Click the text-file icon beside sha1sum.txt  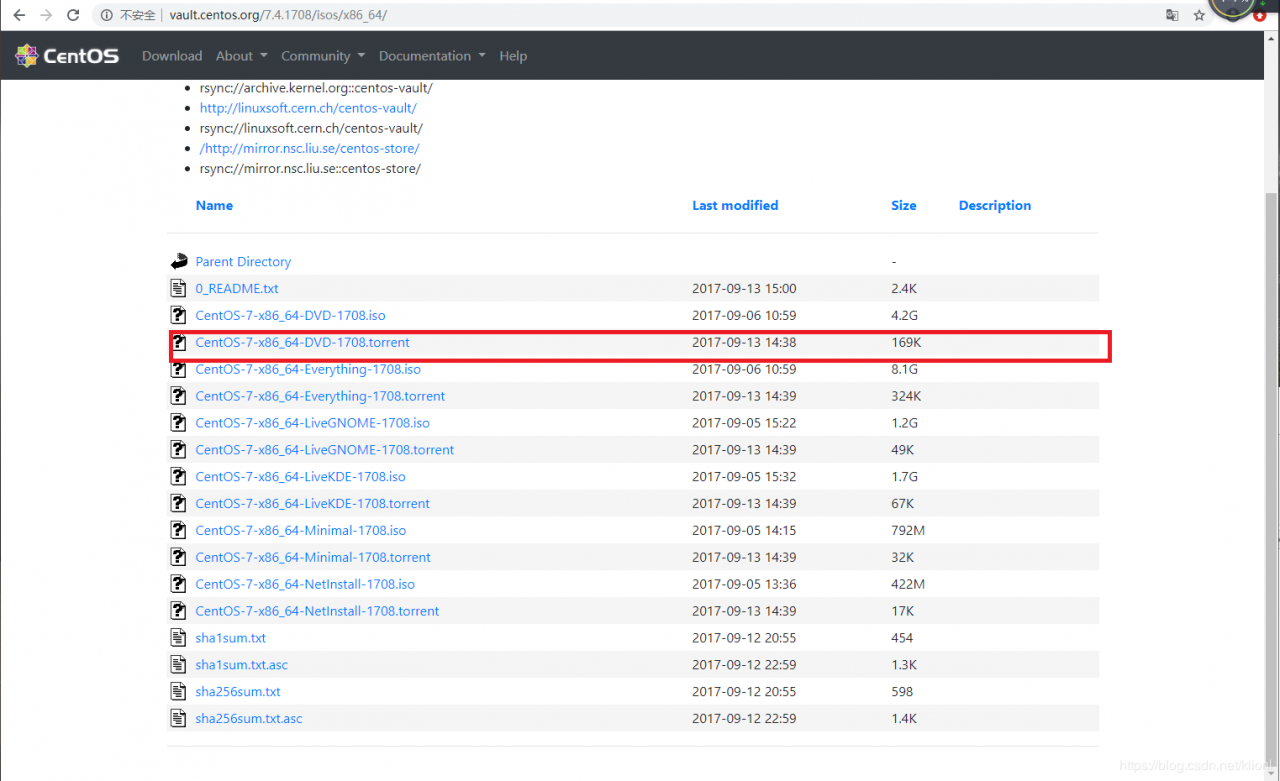[x=179, y=638]
